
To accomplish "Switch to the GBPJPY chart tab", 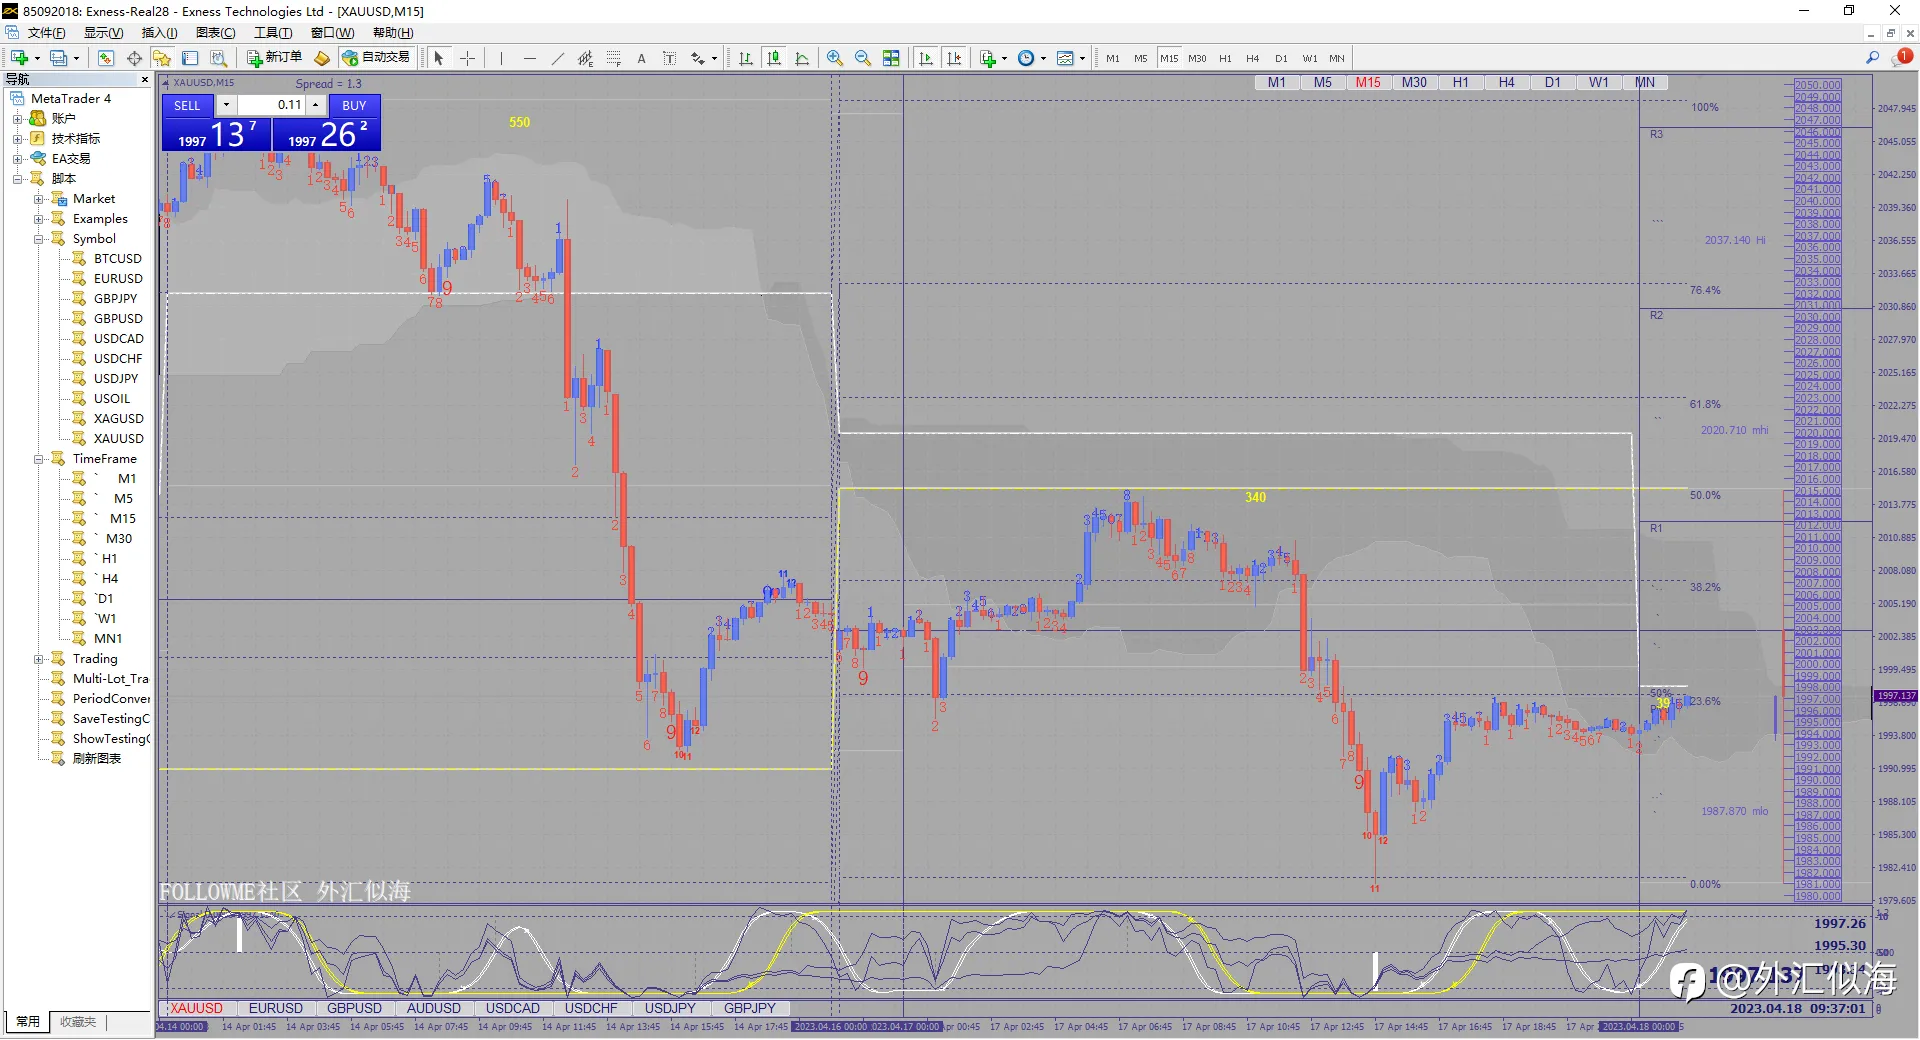I will tap(749, 1008).
